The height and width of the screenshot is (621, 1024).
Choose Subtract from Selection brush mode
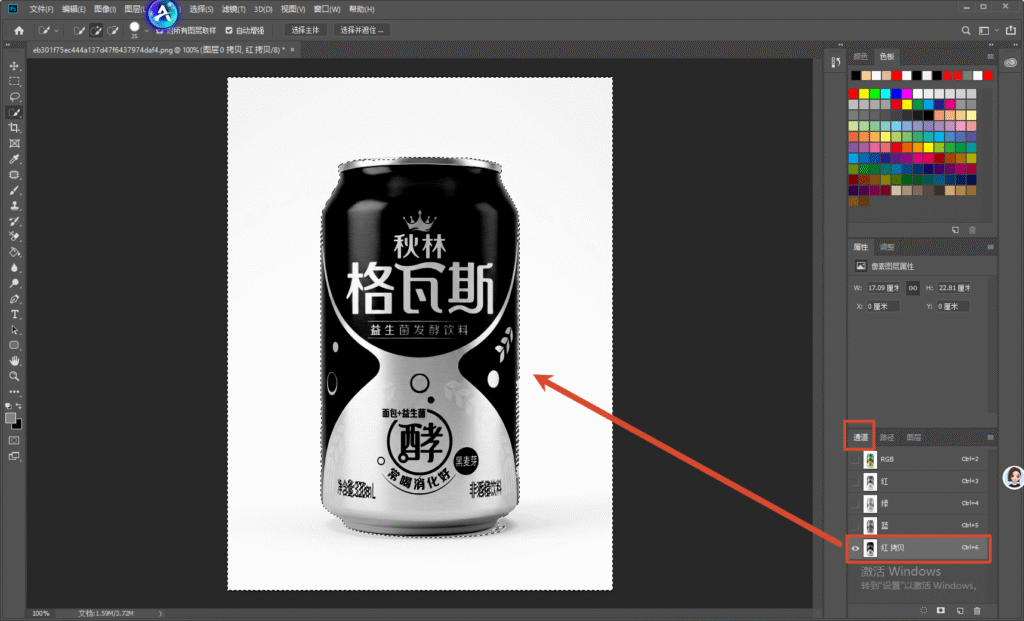[x=113, y=30]
